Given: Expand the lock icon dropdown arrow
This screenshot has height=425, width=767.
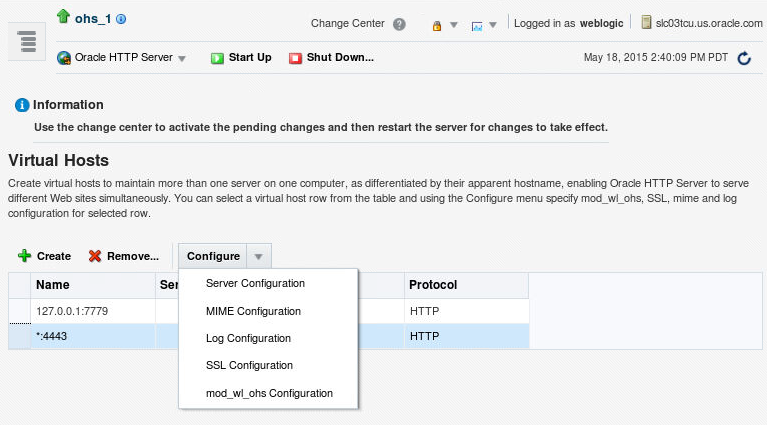Looking at the screenshot, I should pos(453,25).
